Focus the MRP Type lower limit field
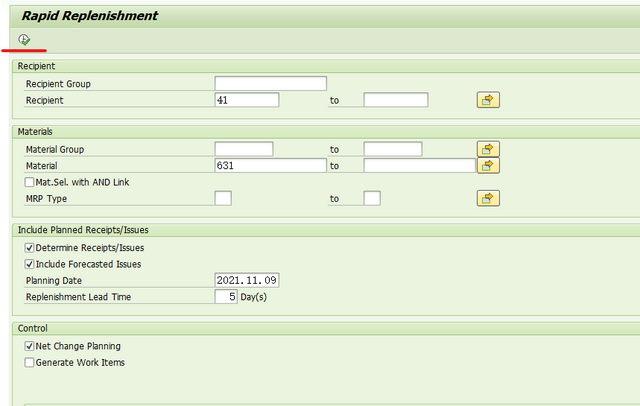Screen dimensions: 640x406 point(223,199)
